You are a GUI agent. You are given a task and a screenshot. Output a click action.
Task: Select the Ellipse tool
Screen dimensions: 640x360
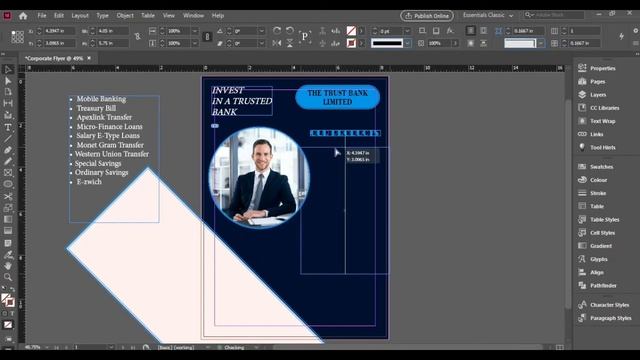coord(8,184)
